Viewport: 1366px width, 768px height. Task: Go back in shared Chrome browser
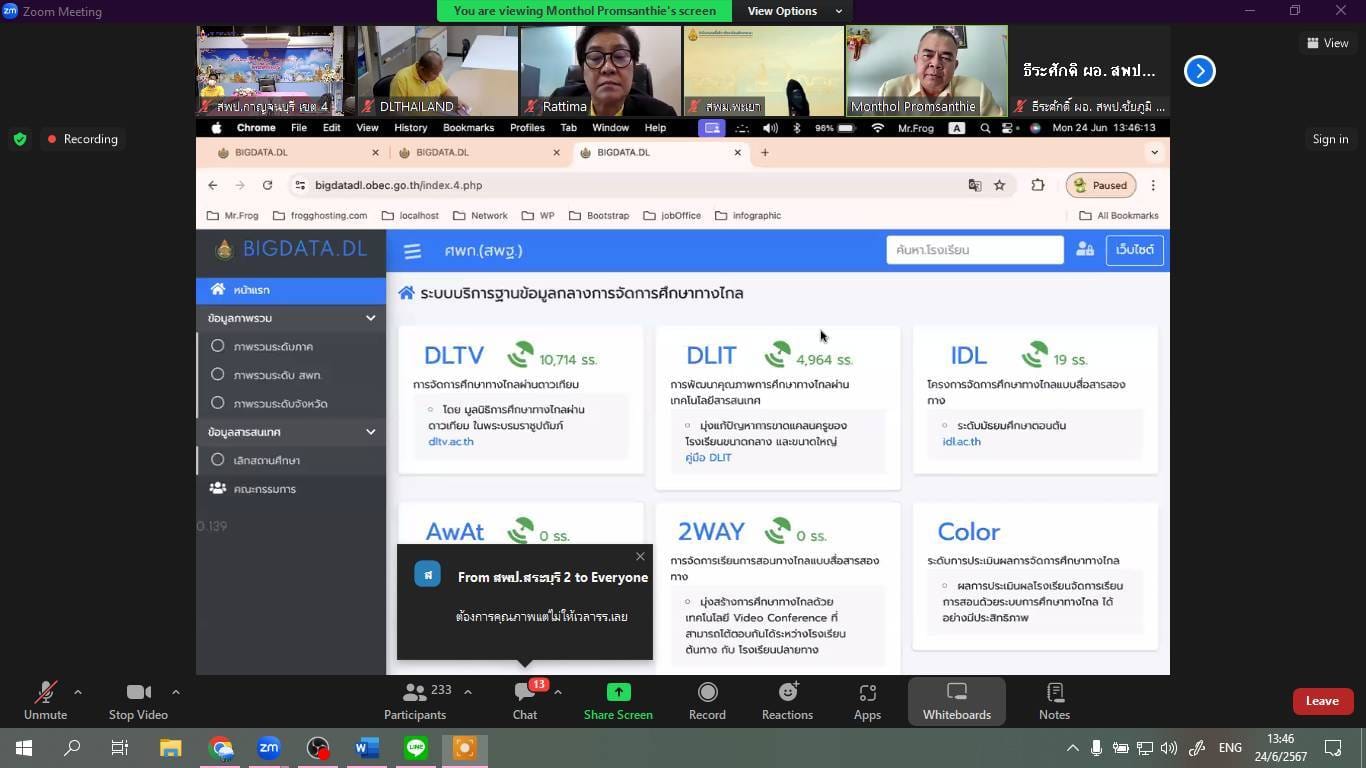[212, 185]
